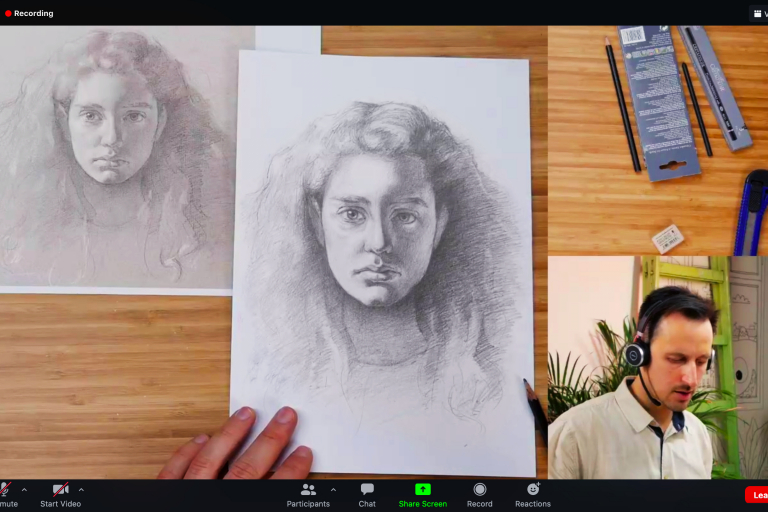Click the green Share Screen icon

(423, 489)
